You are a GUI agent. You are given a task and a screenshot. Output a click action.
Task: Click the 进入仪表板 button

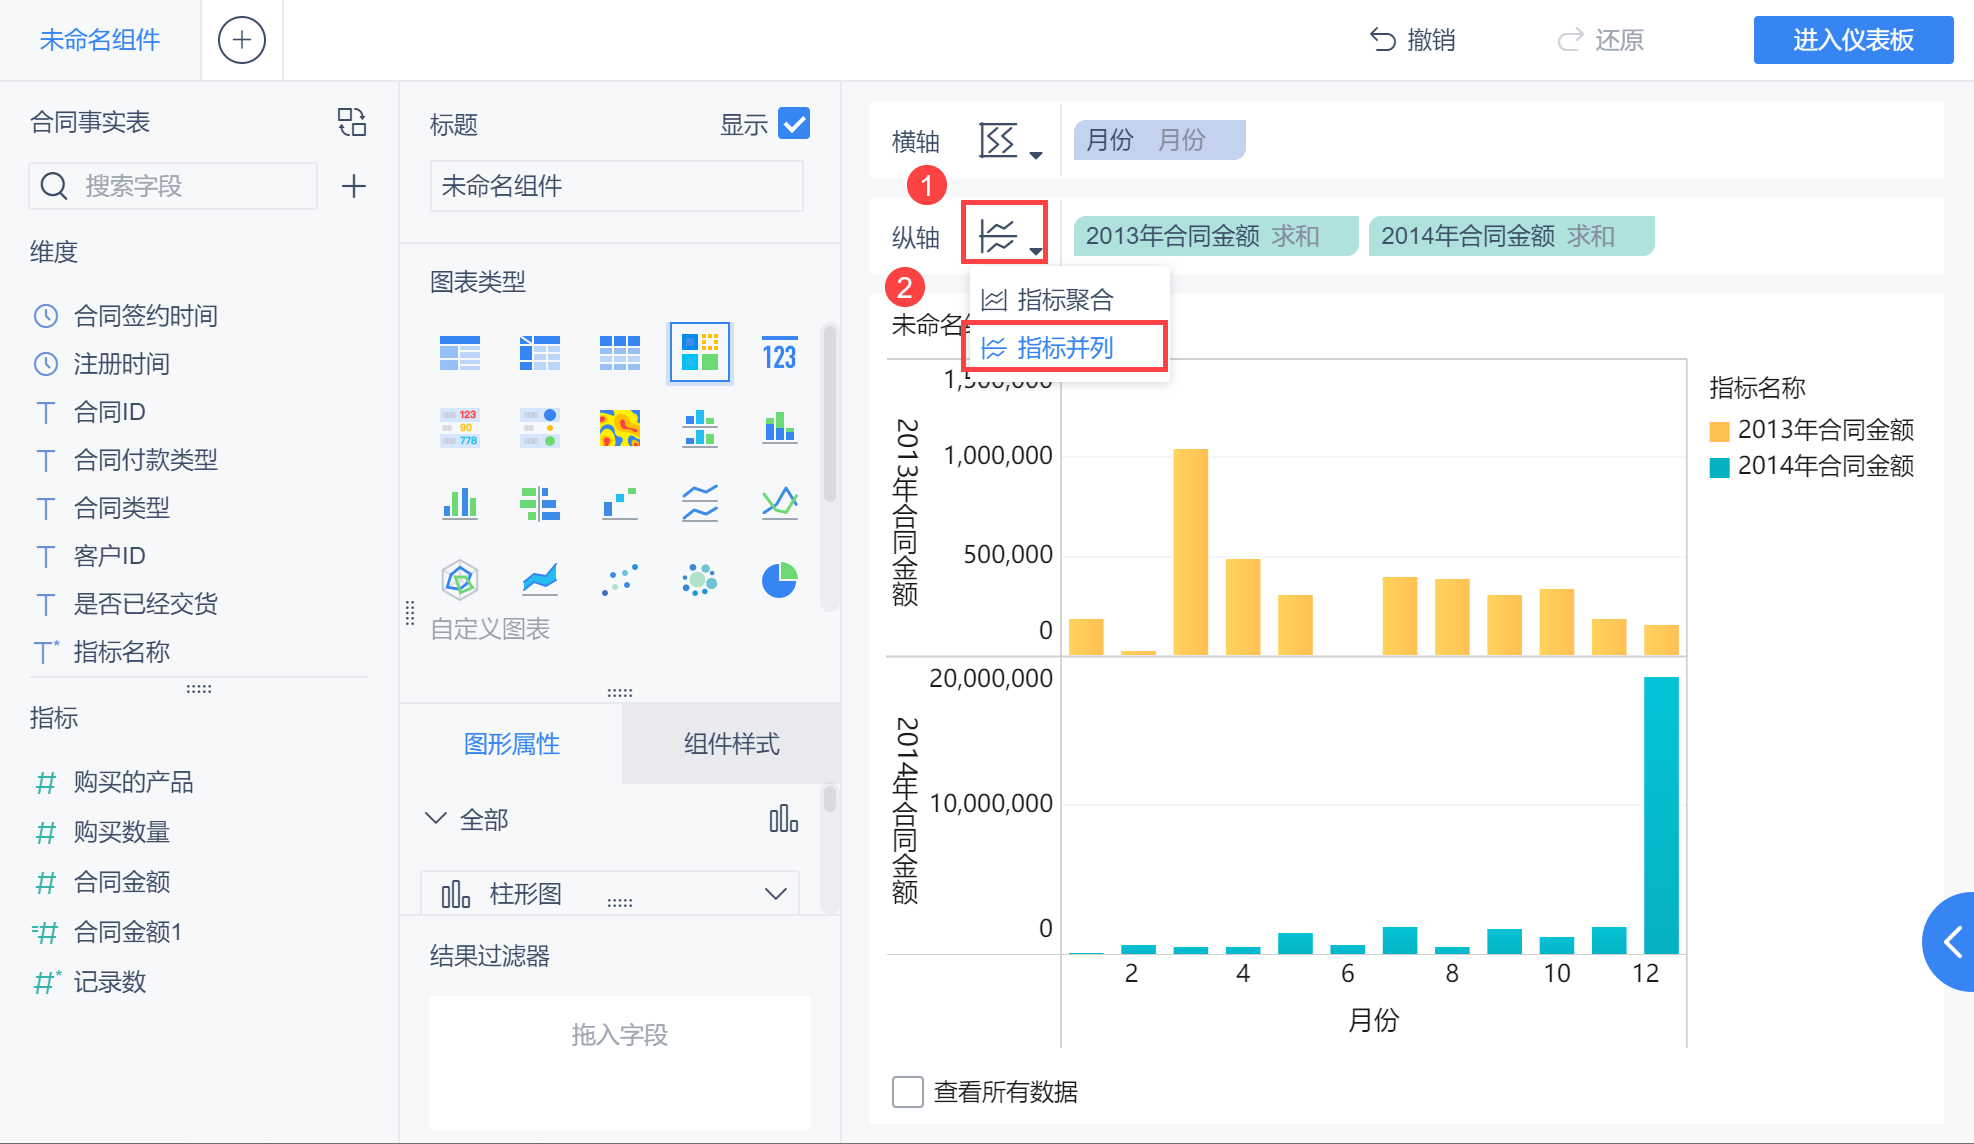(1852, 40)
